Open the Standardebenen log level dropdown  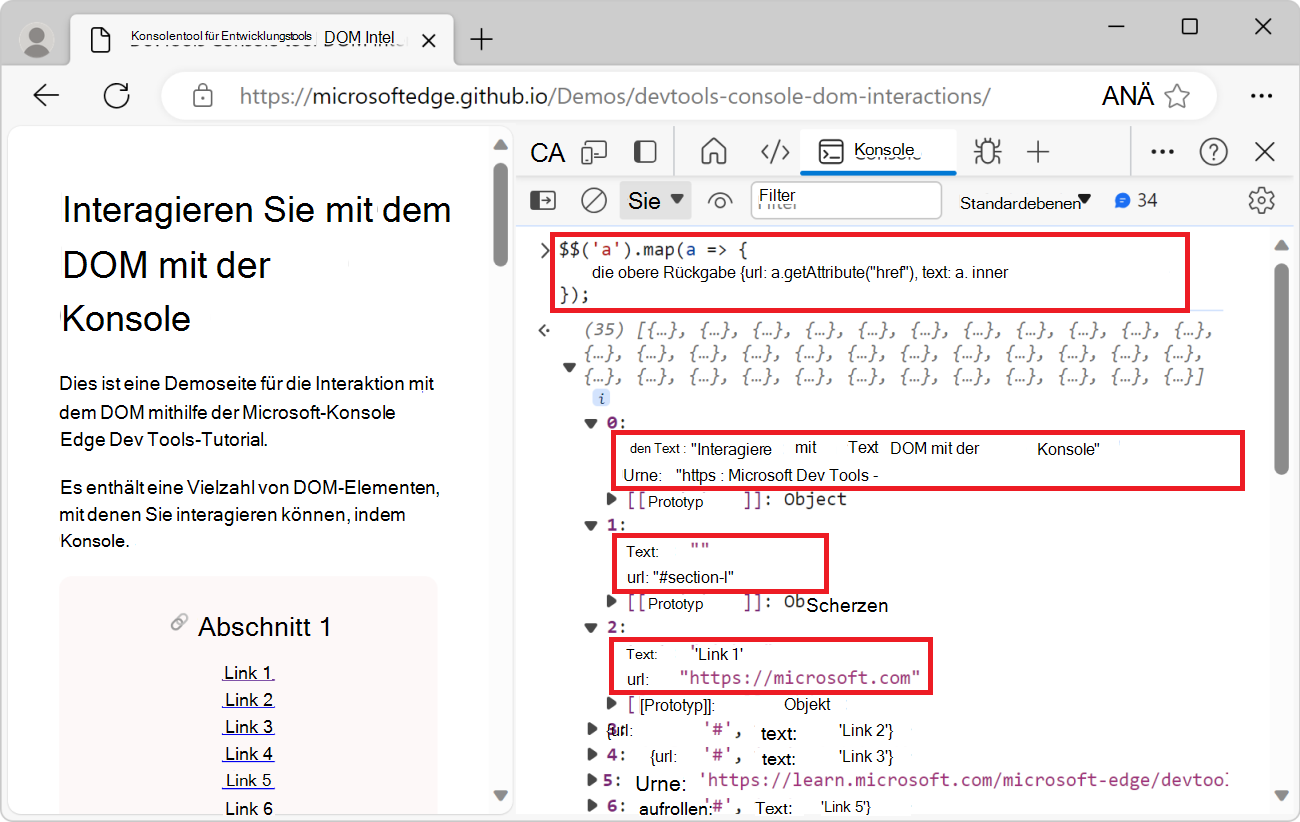[1023, 200]
